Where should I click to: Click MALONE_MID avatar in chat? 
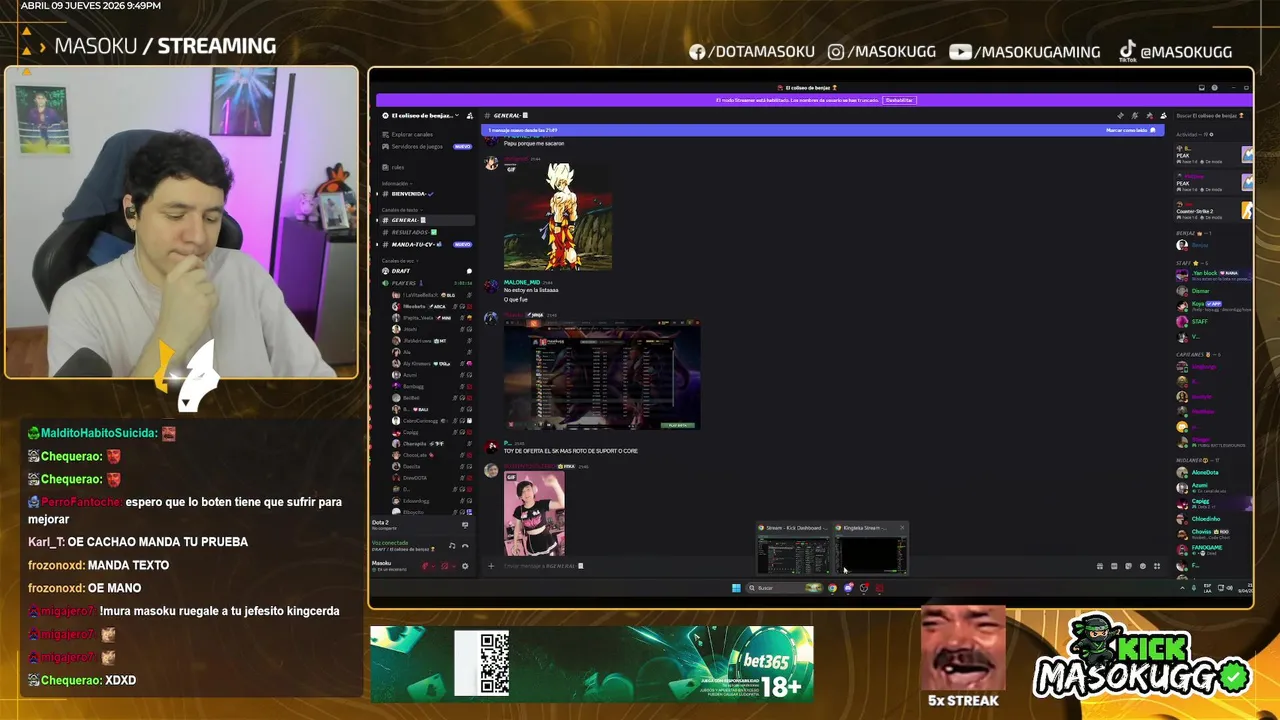click(491, 286)
